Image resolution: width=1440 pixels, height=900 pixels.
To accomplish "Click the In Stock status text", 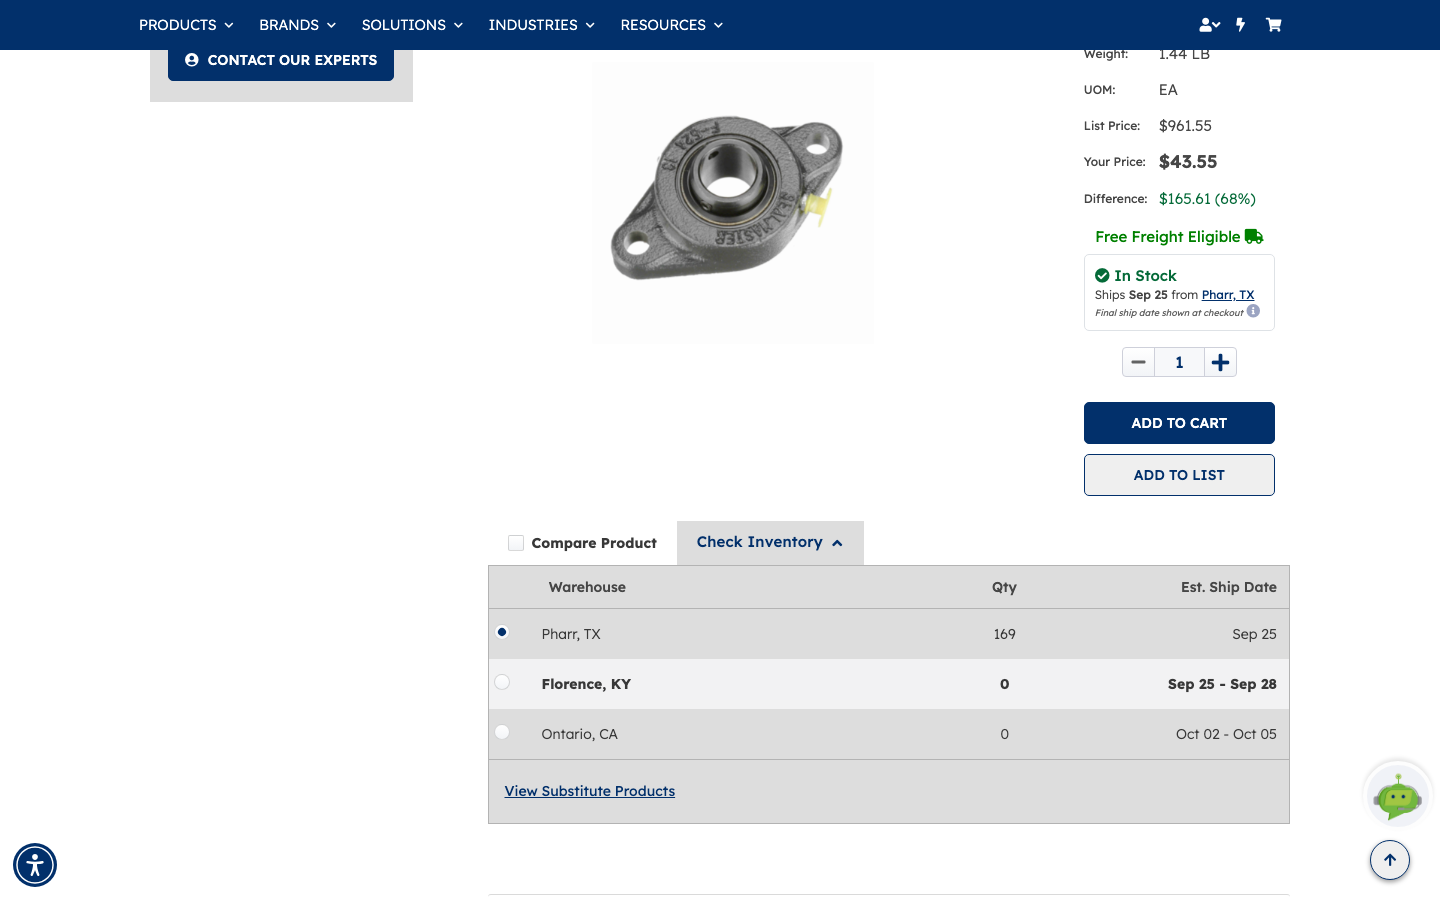I will (x=1145, y=276).
